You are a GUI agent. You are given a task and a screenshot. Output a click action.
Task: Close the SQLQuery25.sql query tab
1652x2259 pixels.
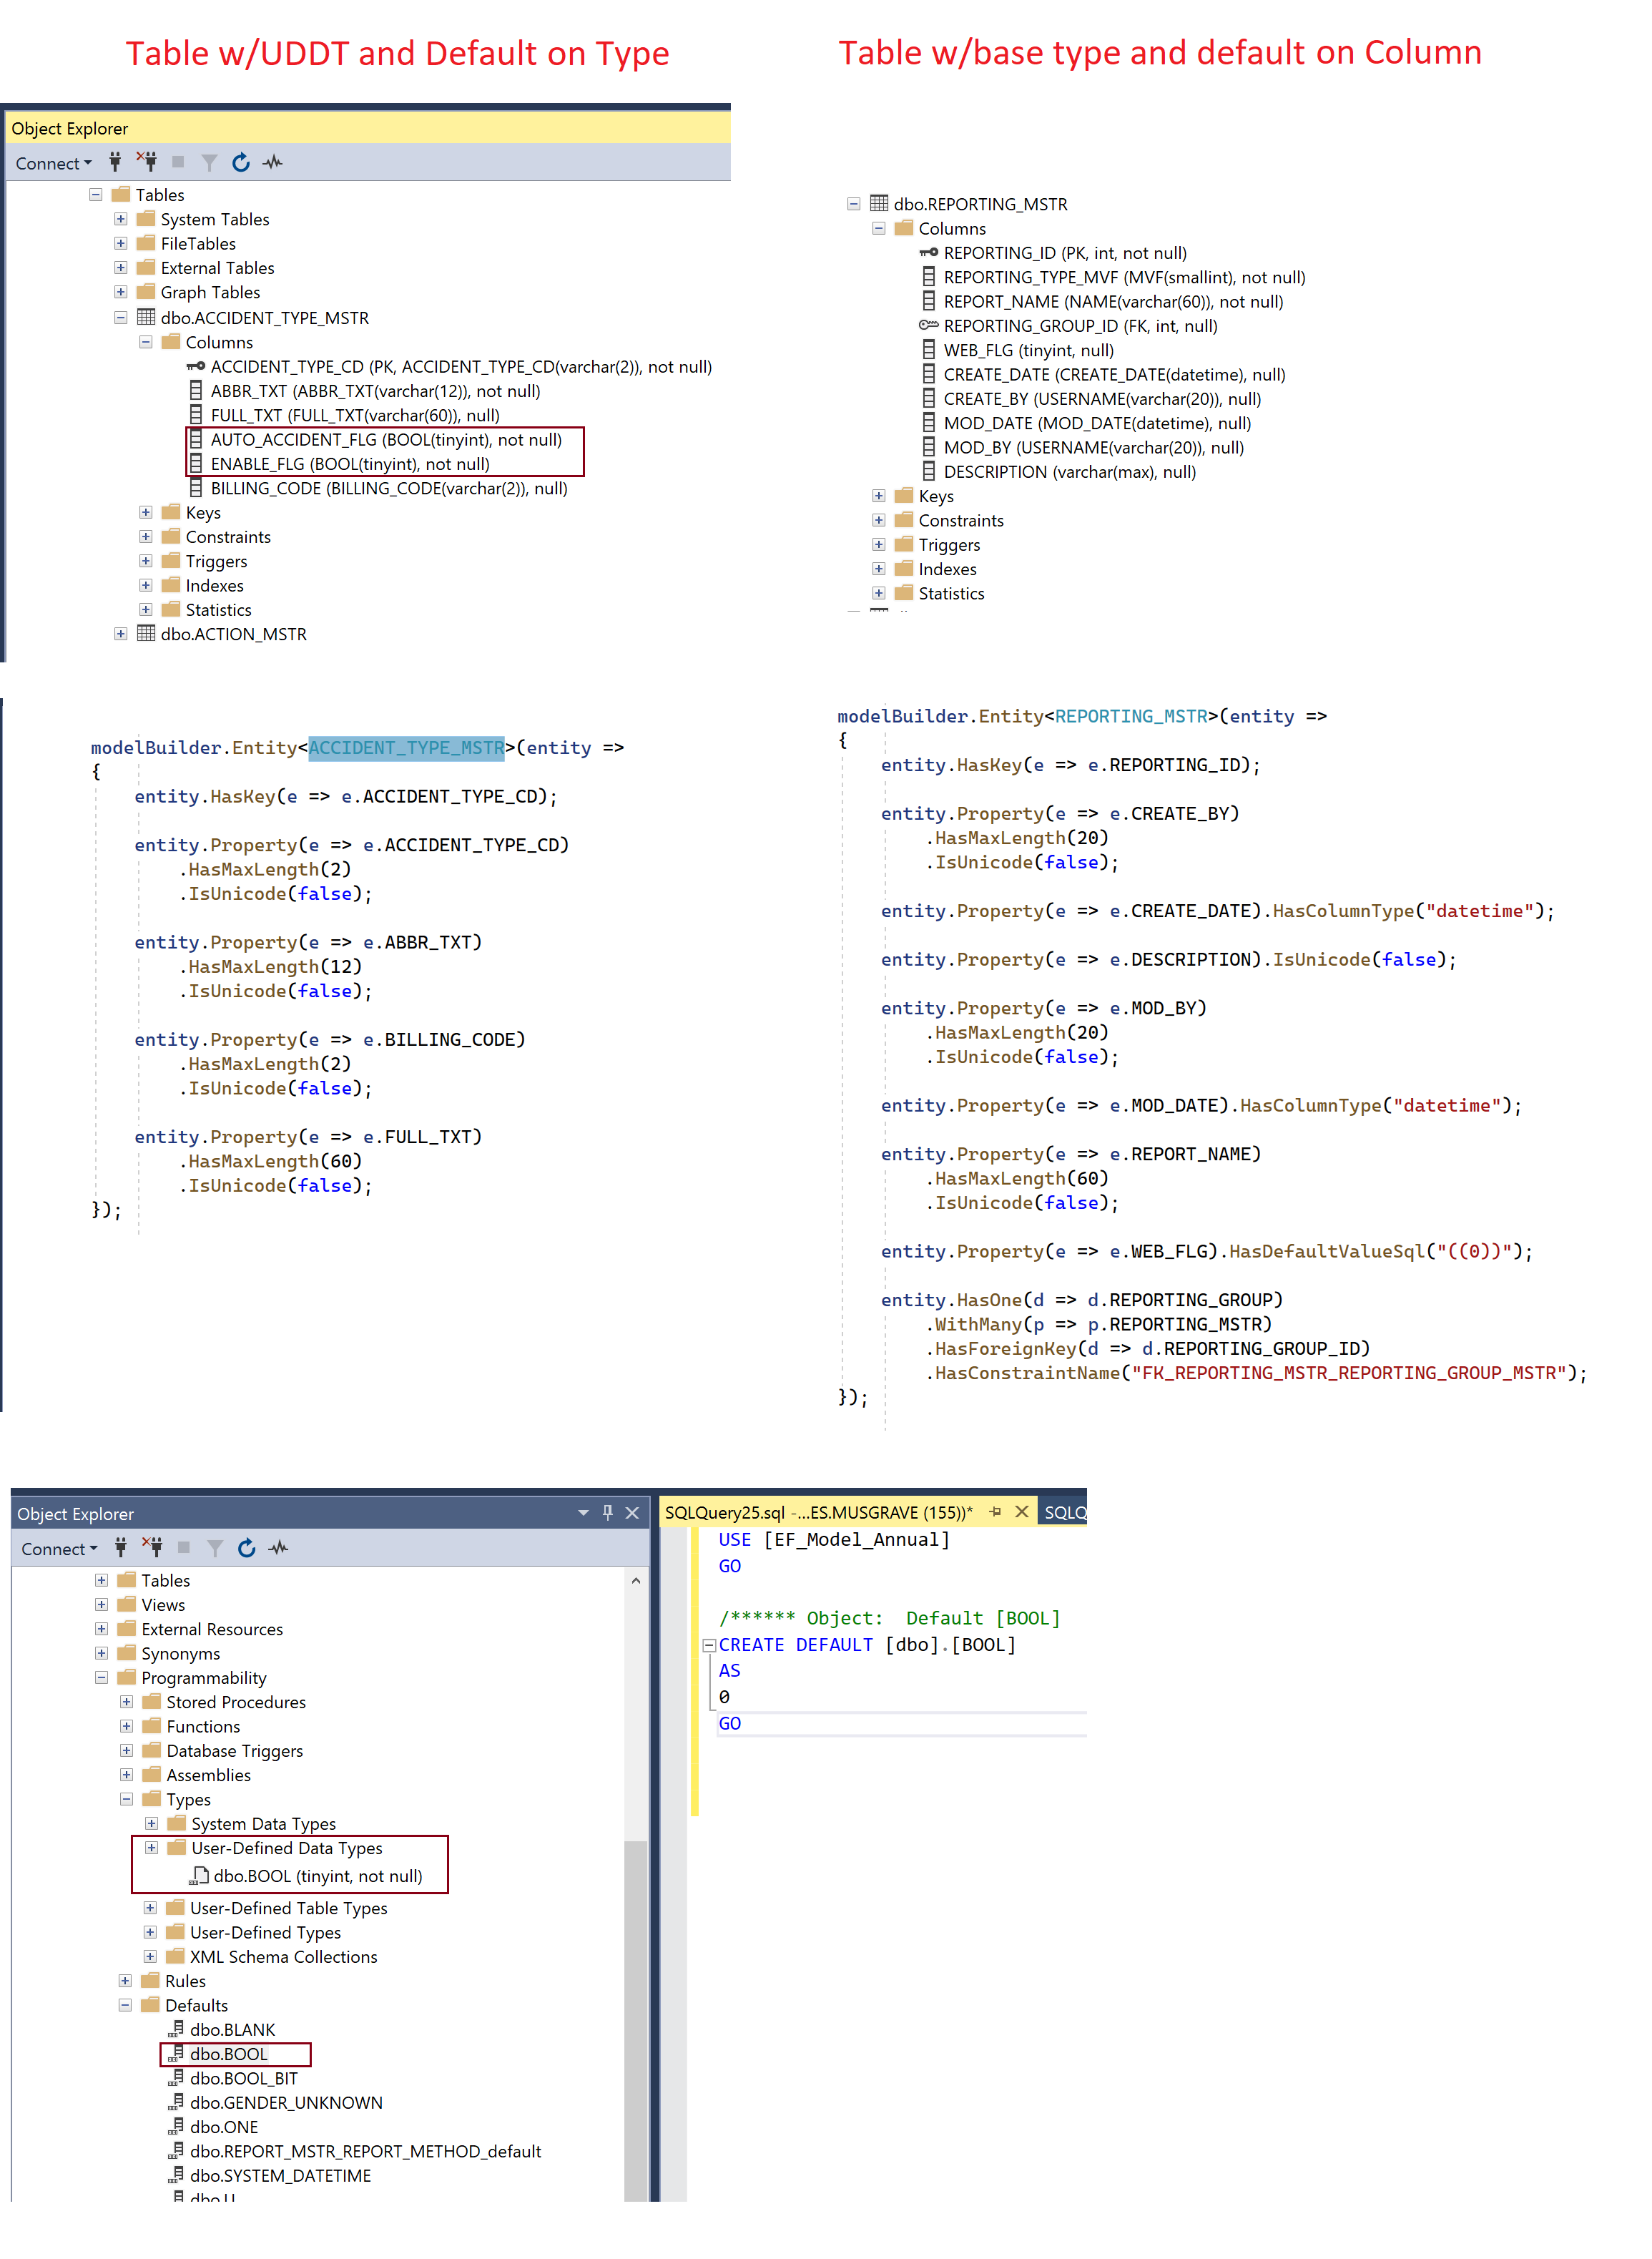click(x=1021, y=1512)
